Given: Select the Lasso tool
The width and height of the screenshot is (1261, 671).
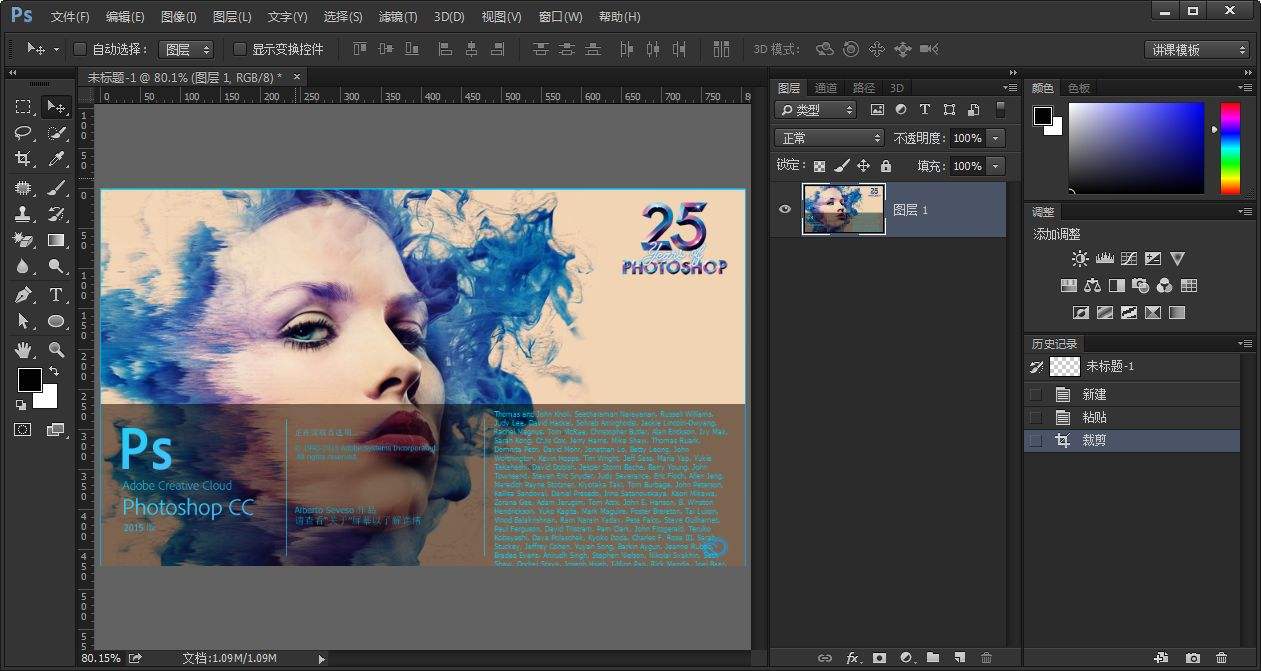Looking at the screenshot, I should 22,133.
